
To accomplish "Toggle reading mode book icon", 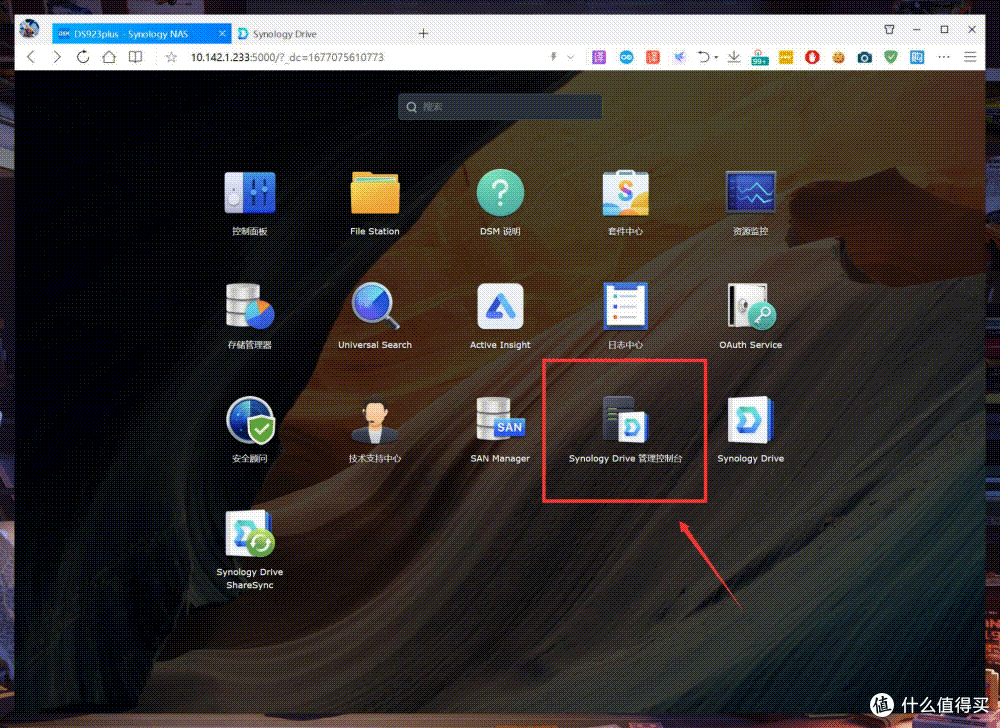I will coord(135,57).
